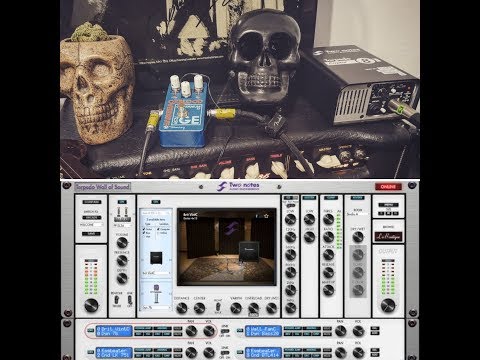
Task: Click the input level knob
Action: (x=91, y=305)
